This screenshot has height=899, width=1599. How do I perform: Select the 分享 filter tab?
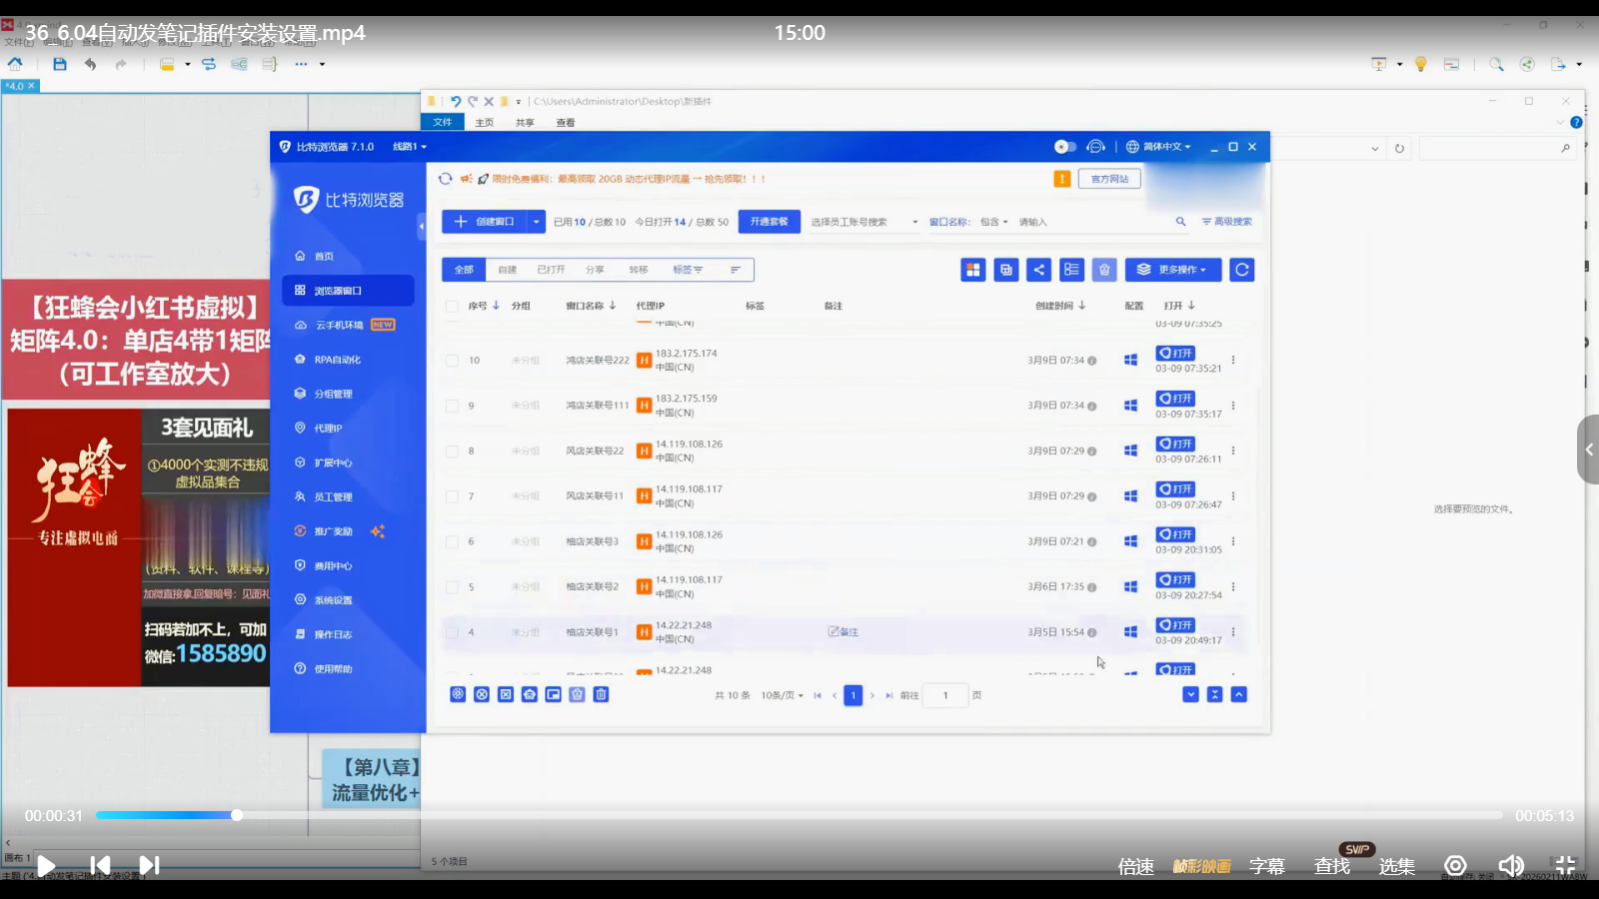(x=595, y=270)
